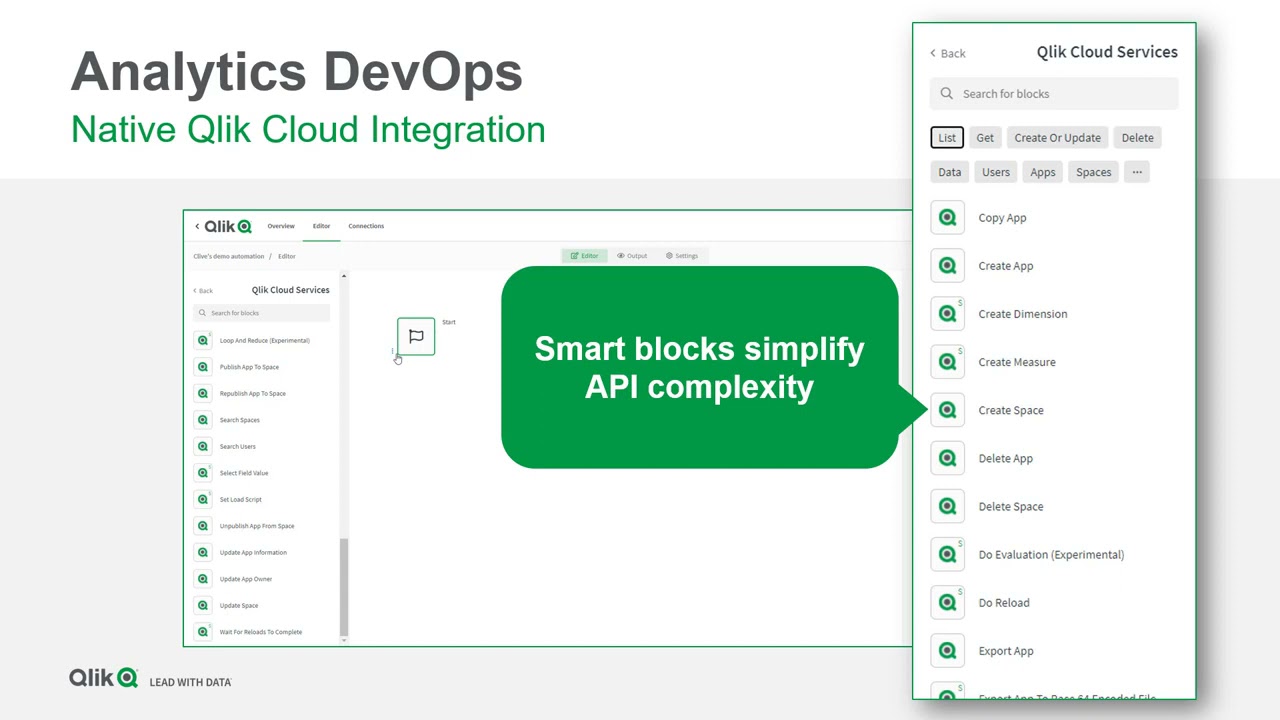
Task: Click the Create App block icon
Action: (947, 266)
